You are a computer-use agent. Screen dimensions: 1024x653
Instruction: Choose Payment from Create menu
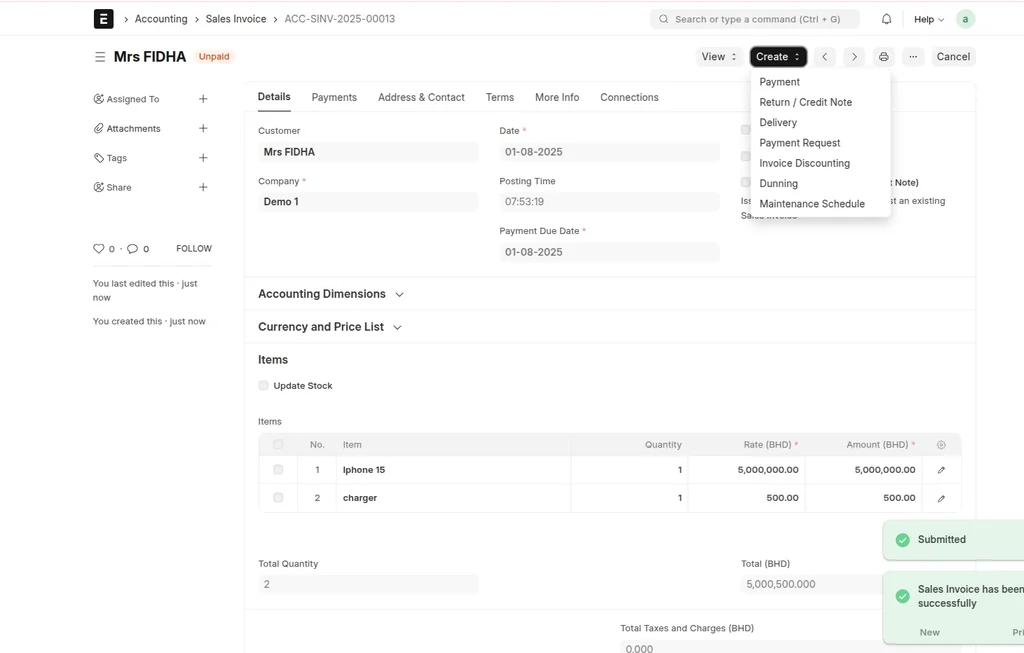click(x=780, y=82)
